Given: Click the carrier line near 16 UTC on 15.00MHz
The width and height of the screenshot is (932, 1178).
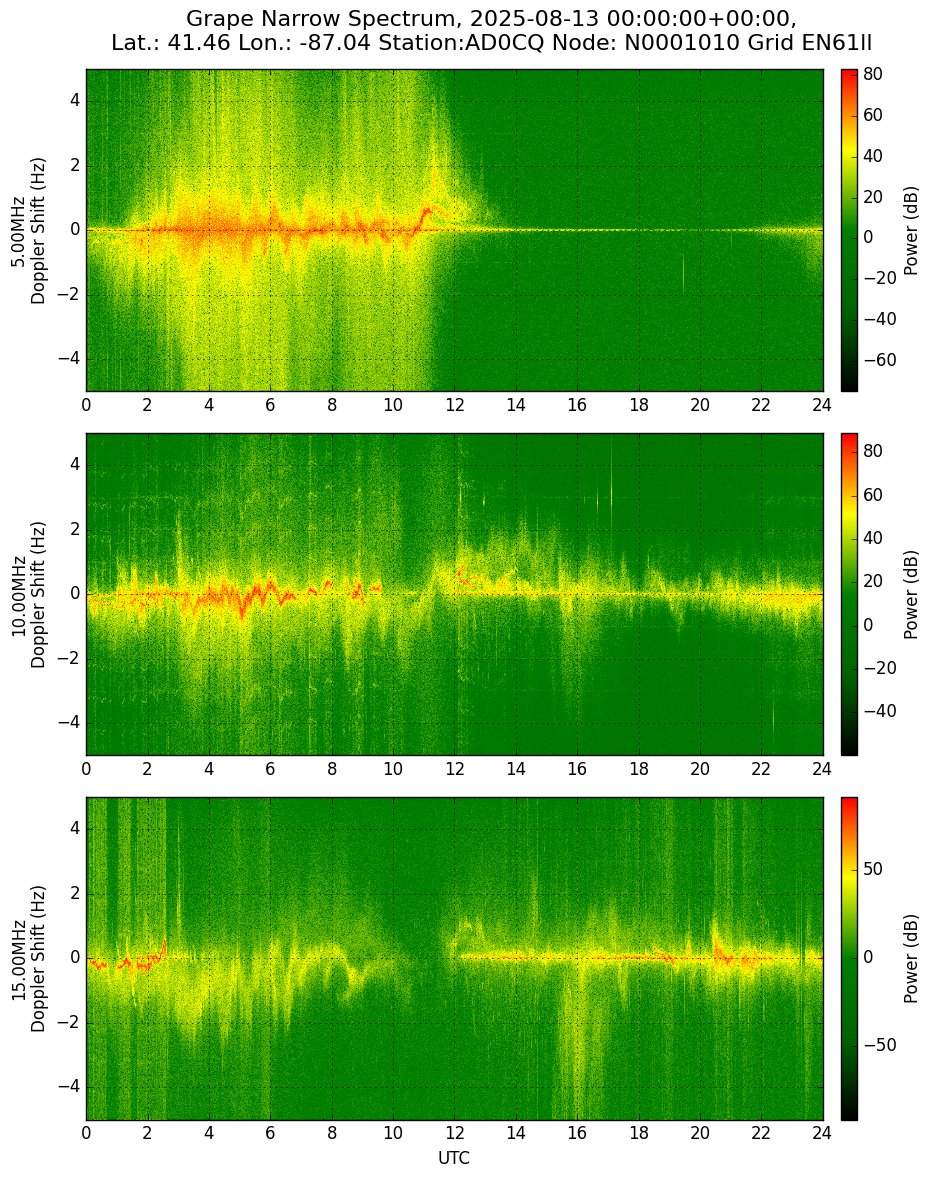Looking at the screenshot, I should (x=577, y=957).
